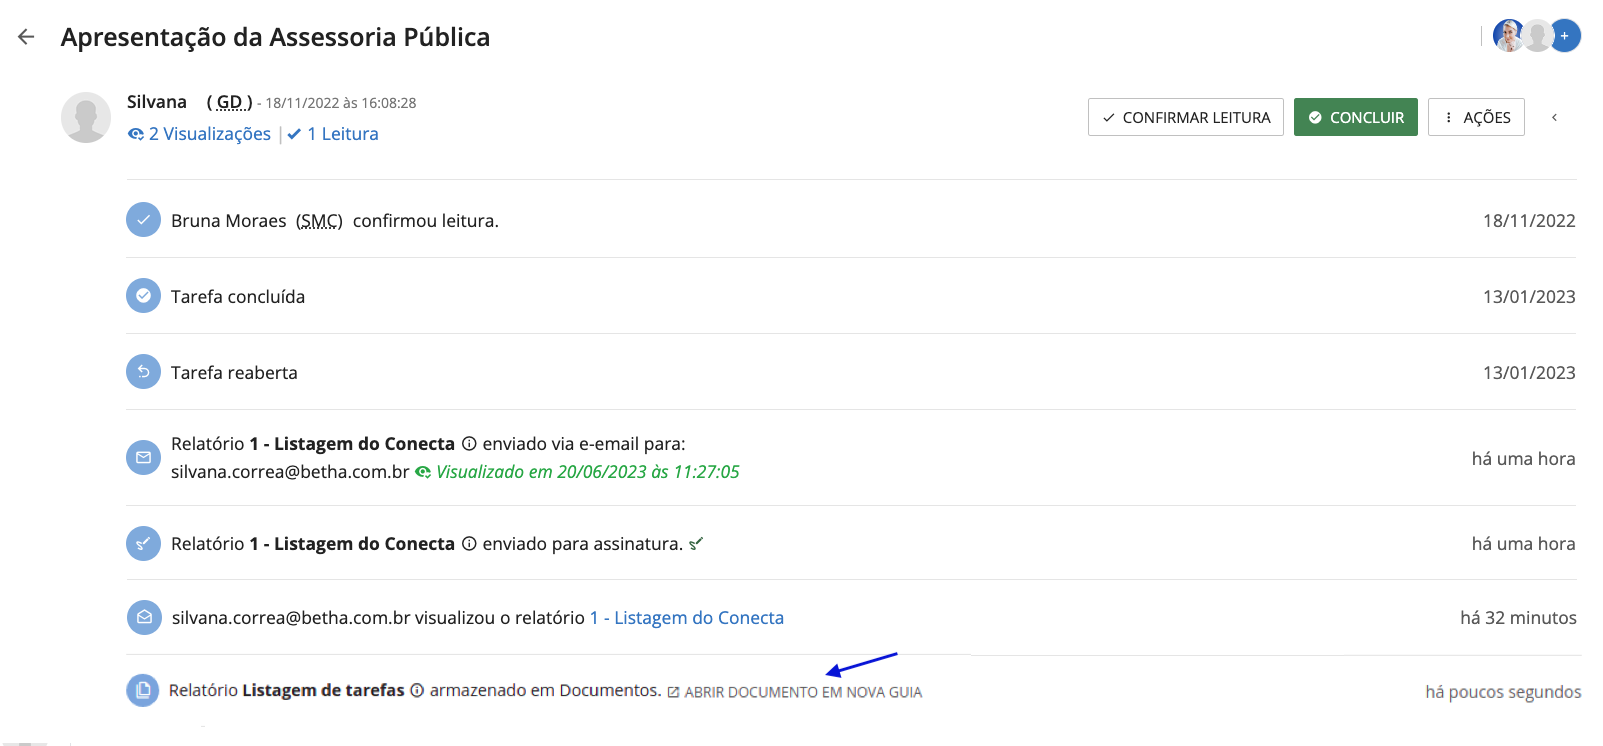
Task: Click the signature icon for enviado para assinatura
Action: click(143, 544)
